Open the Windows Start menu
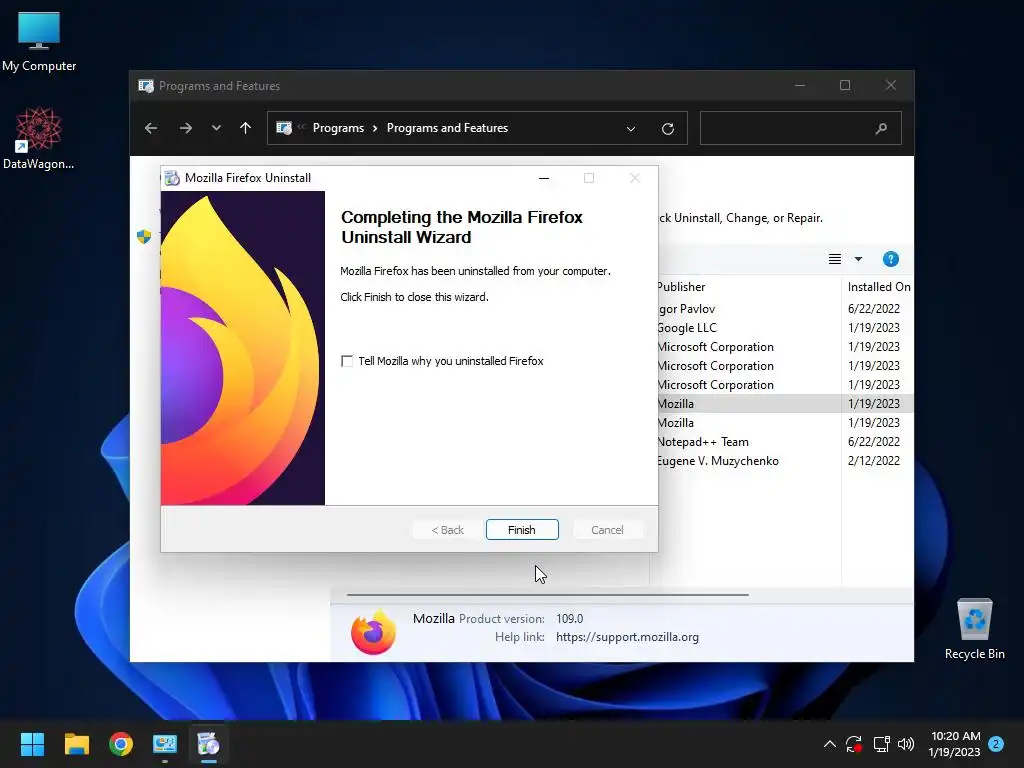The height and width of the screenshot is (768, 1024). pos(32,744)
